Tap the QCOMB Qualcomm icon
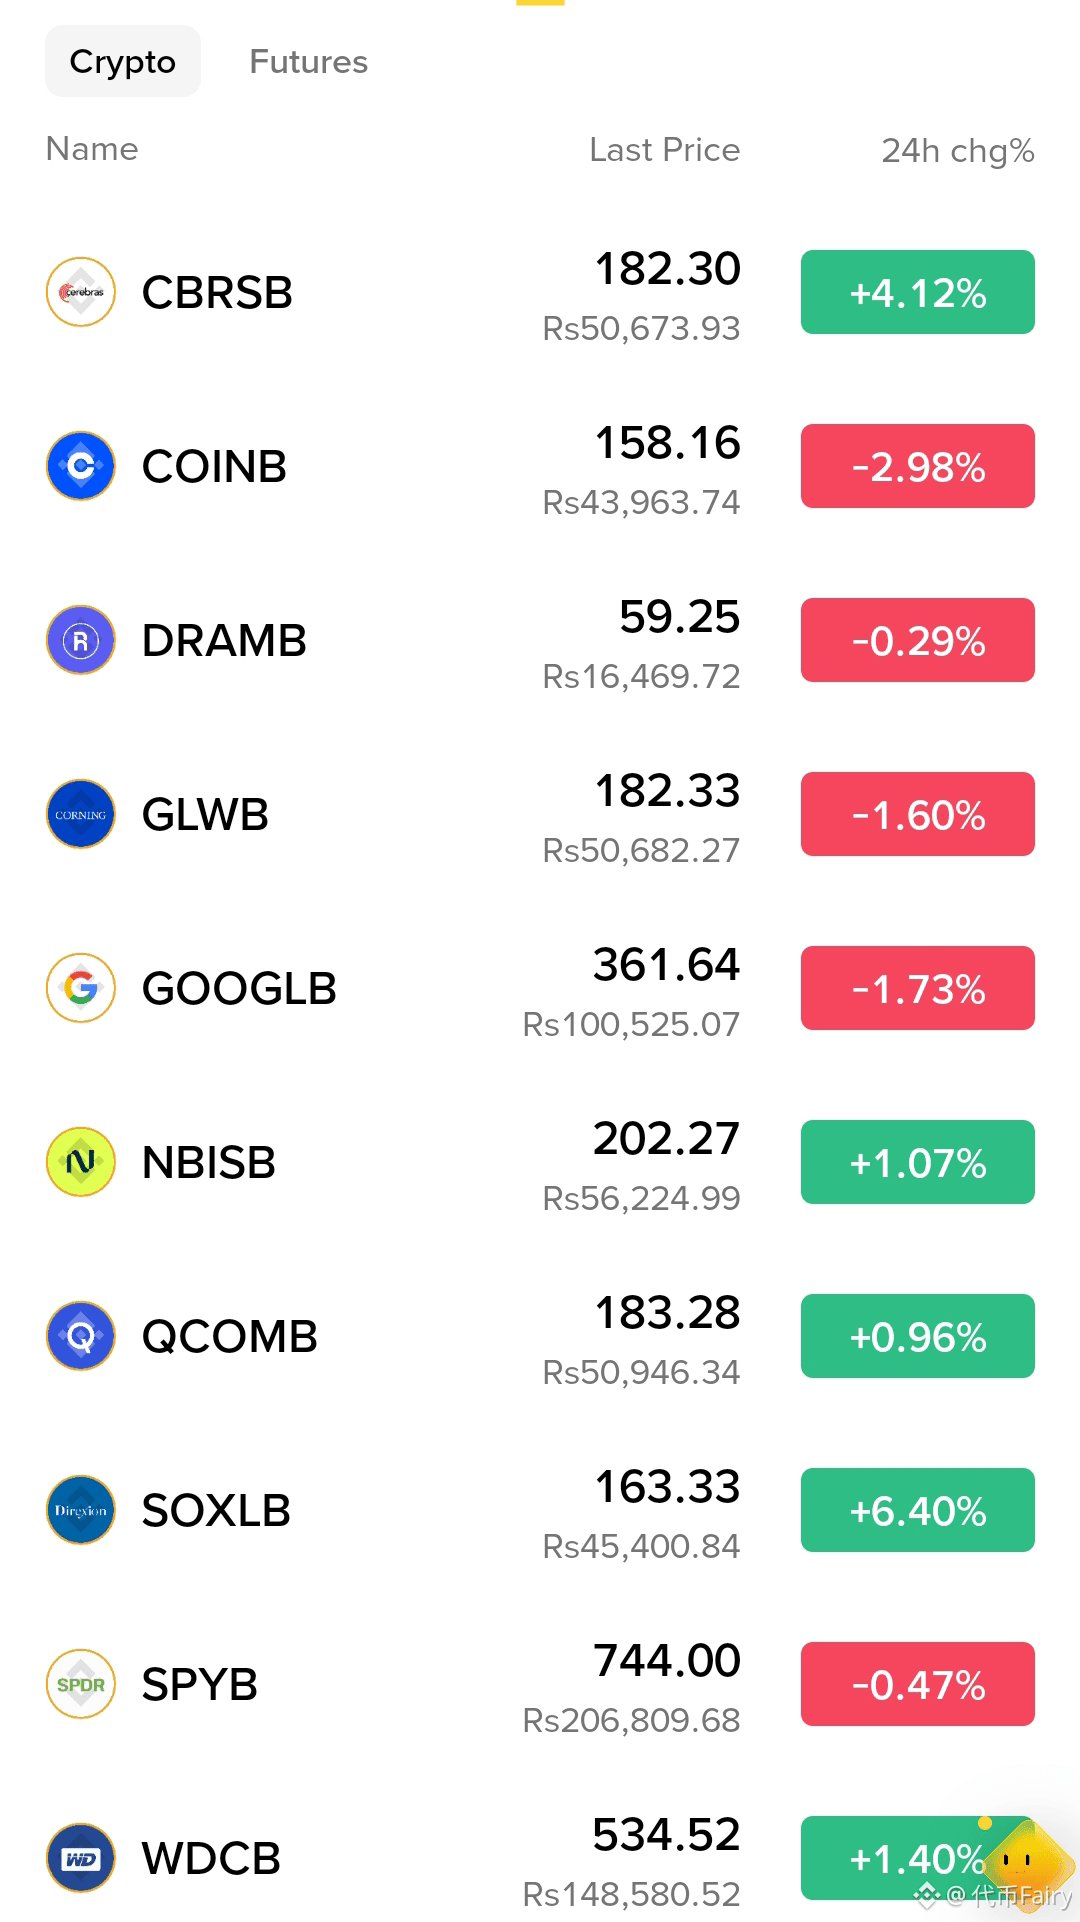The width and height of the screenshot is (1080, 1922). 81,1336
